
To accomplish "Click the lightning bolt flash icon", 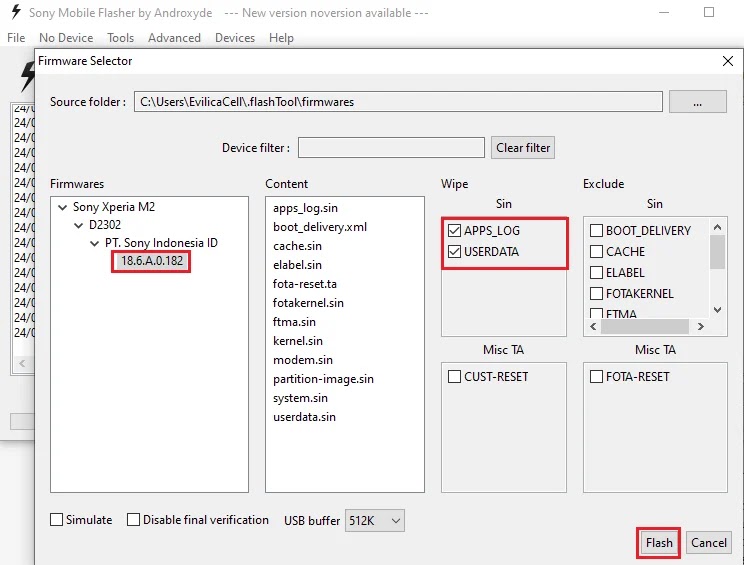I will point(27,75).
